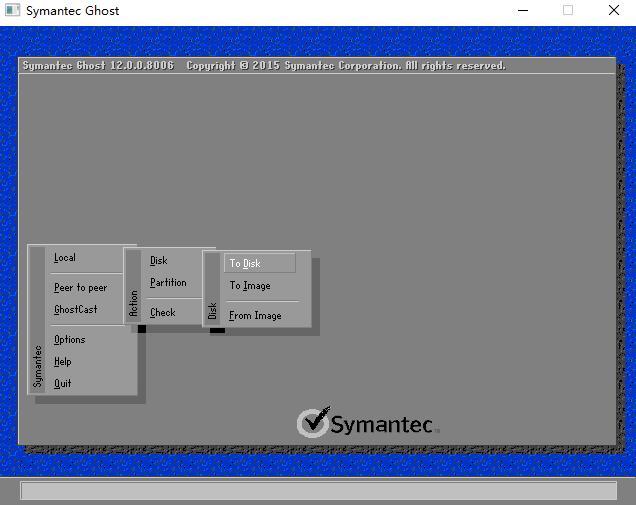636x505 pixels.
Task: Choose Disk in the Action submenu
Action: click(x=159, y=260)
